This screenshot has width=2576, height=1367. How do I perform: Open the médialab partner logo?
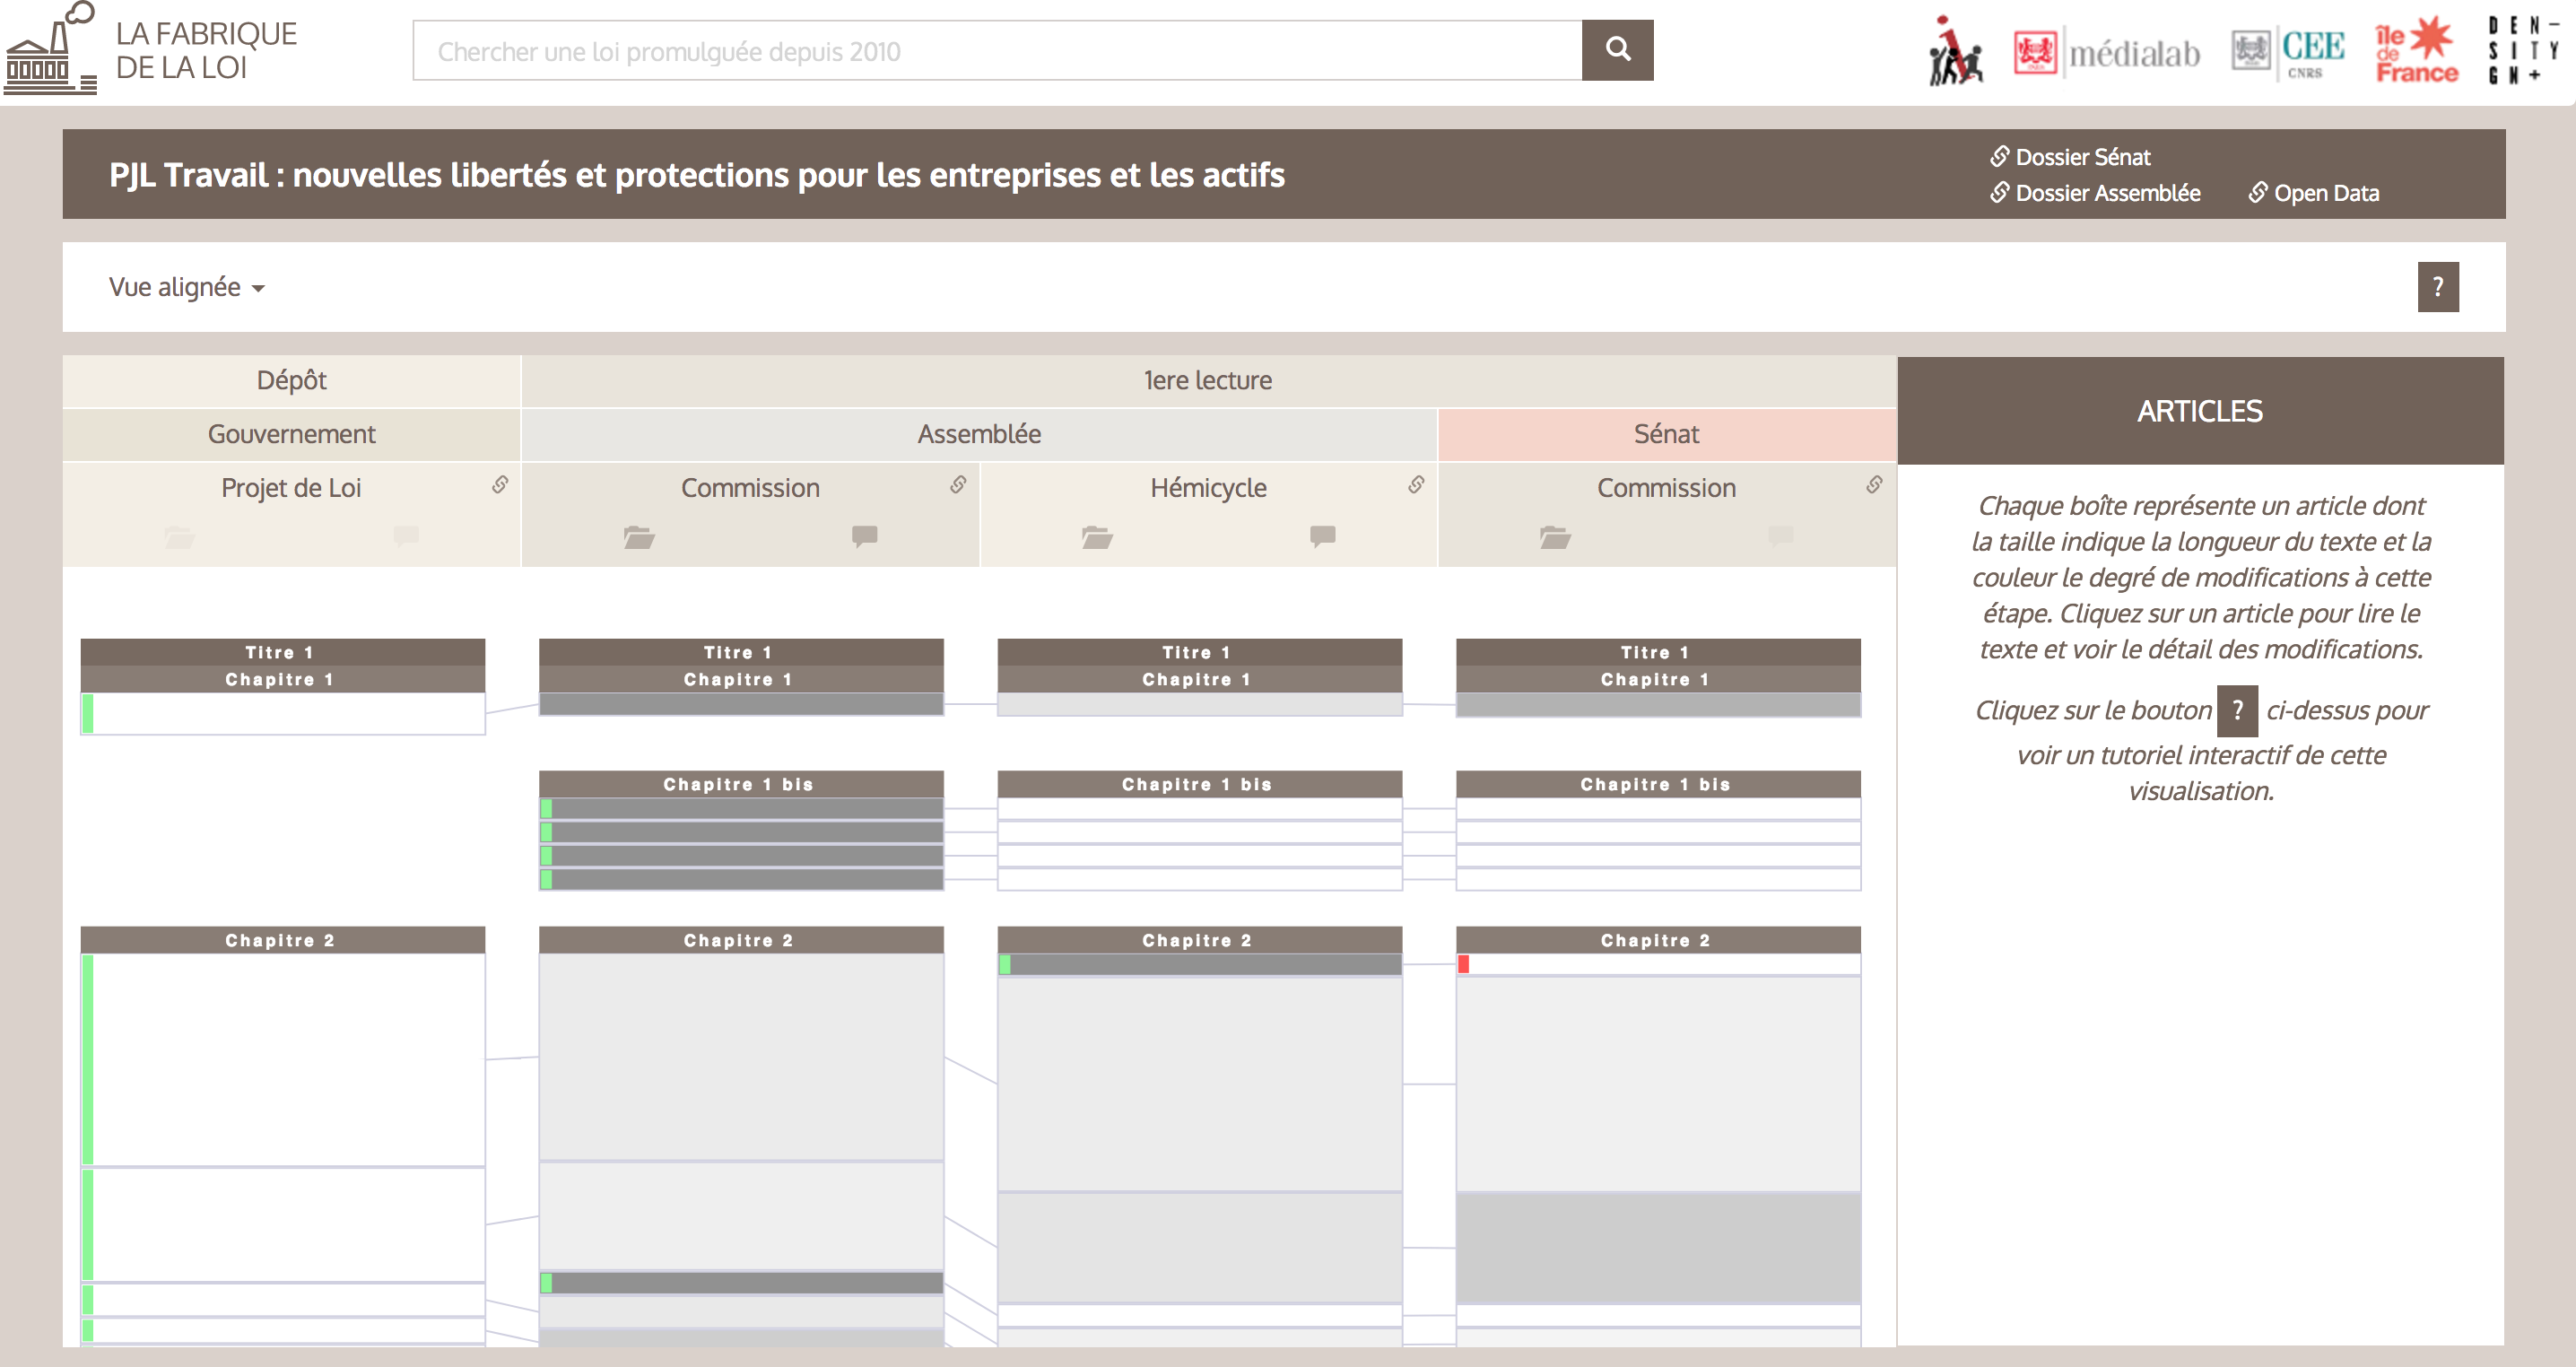[x=2106, y=52]
